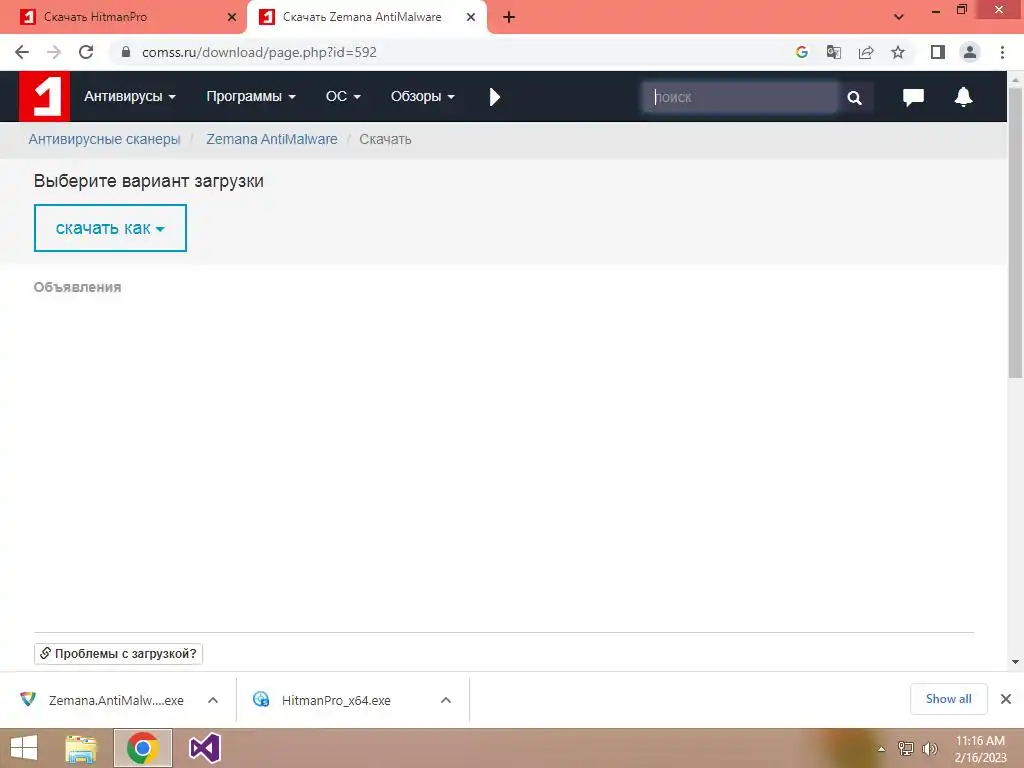Click the red comss.ru logo
Viewport: 1024px width, 768px height.
click(44, 97)
